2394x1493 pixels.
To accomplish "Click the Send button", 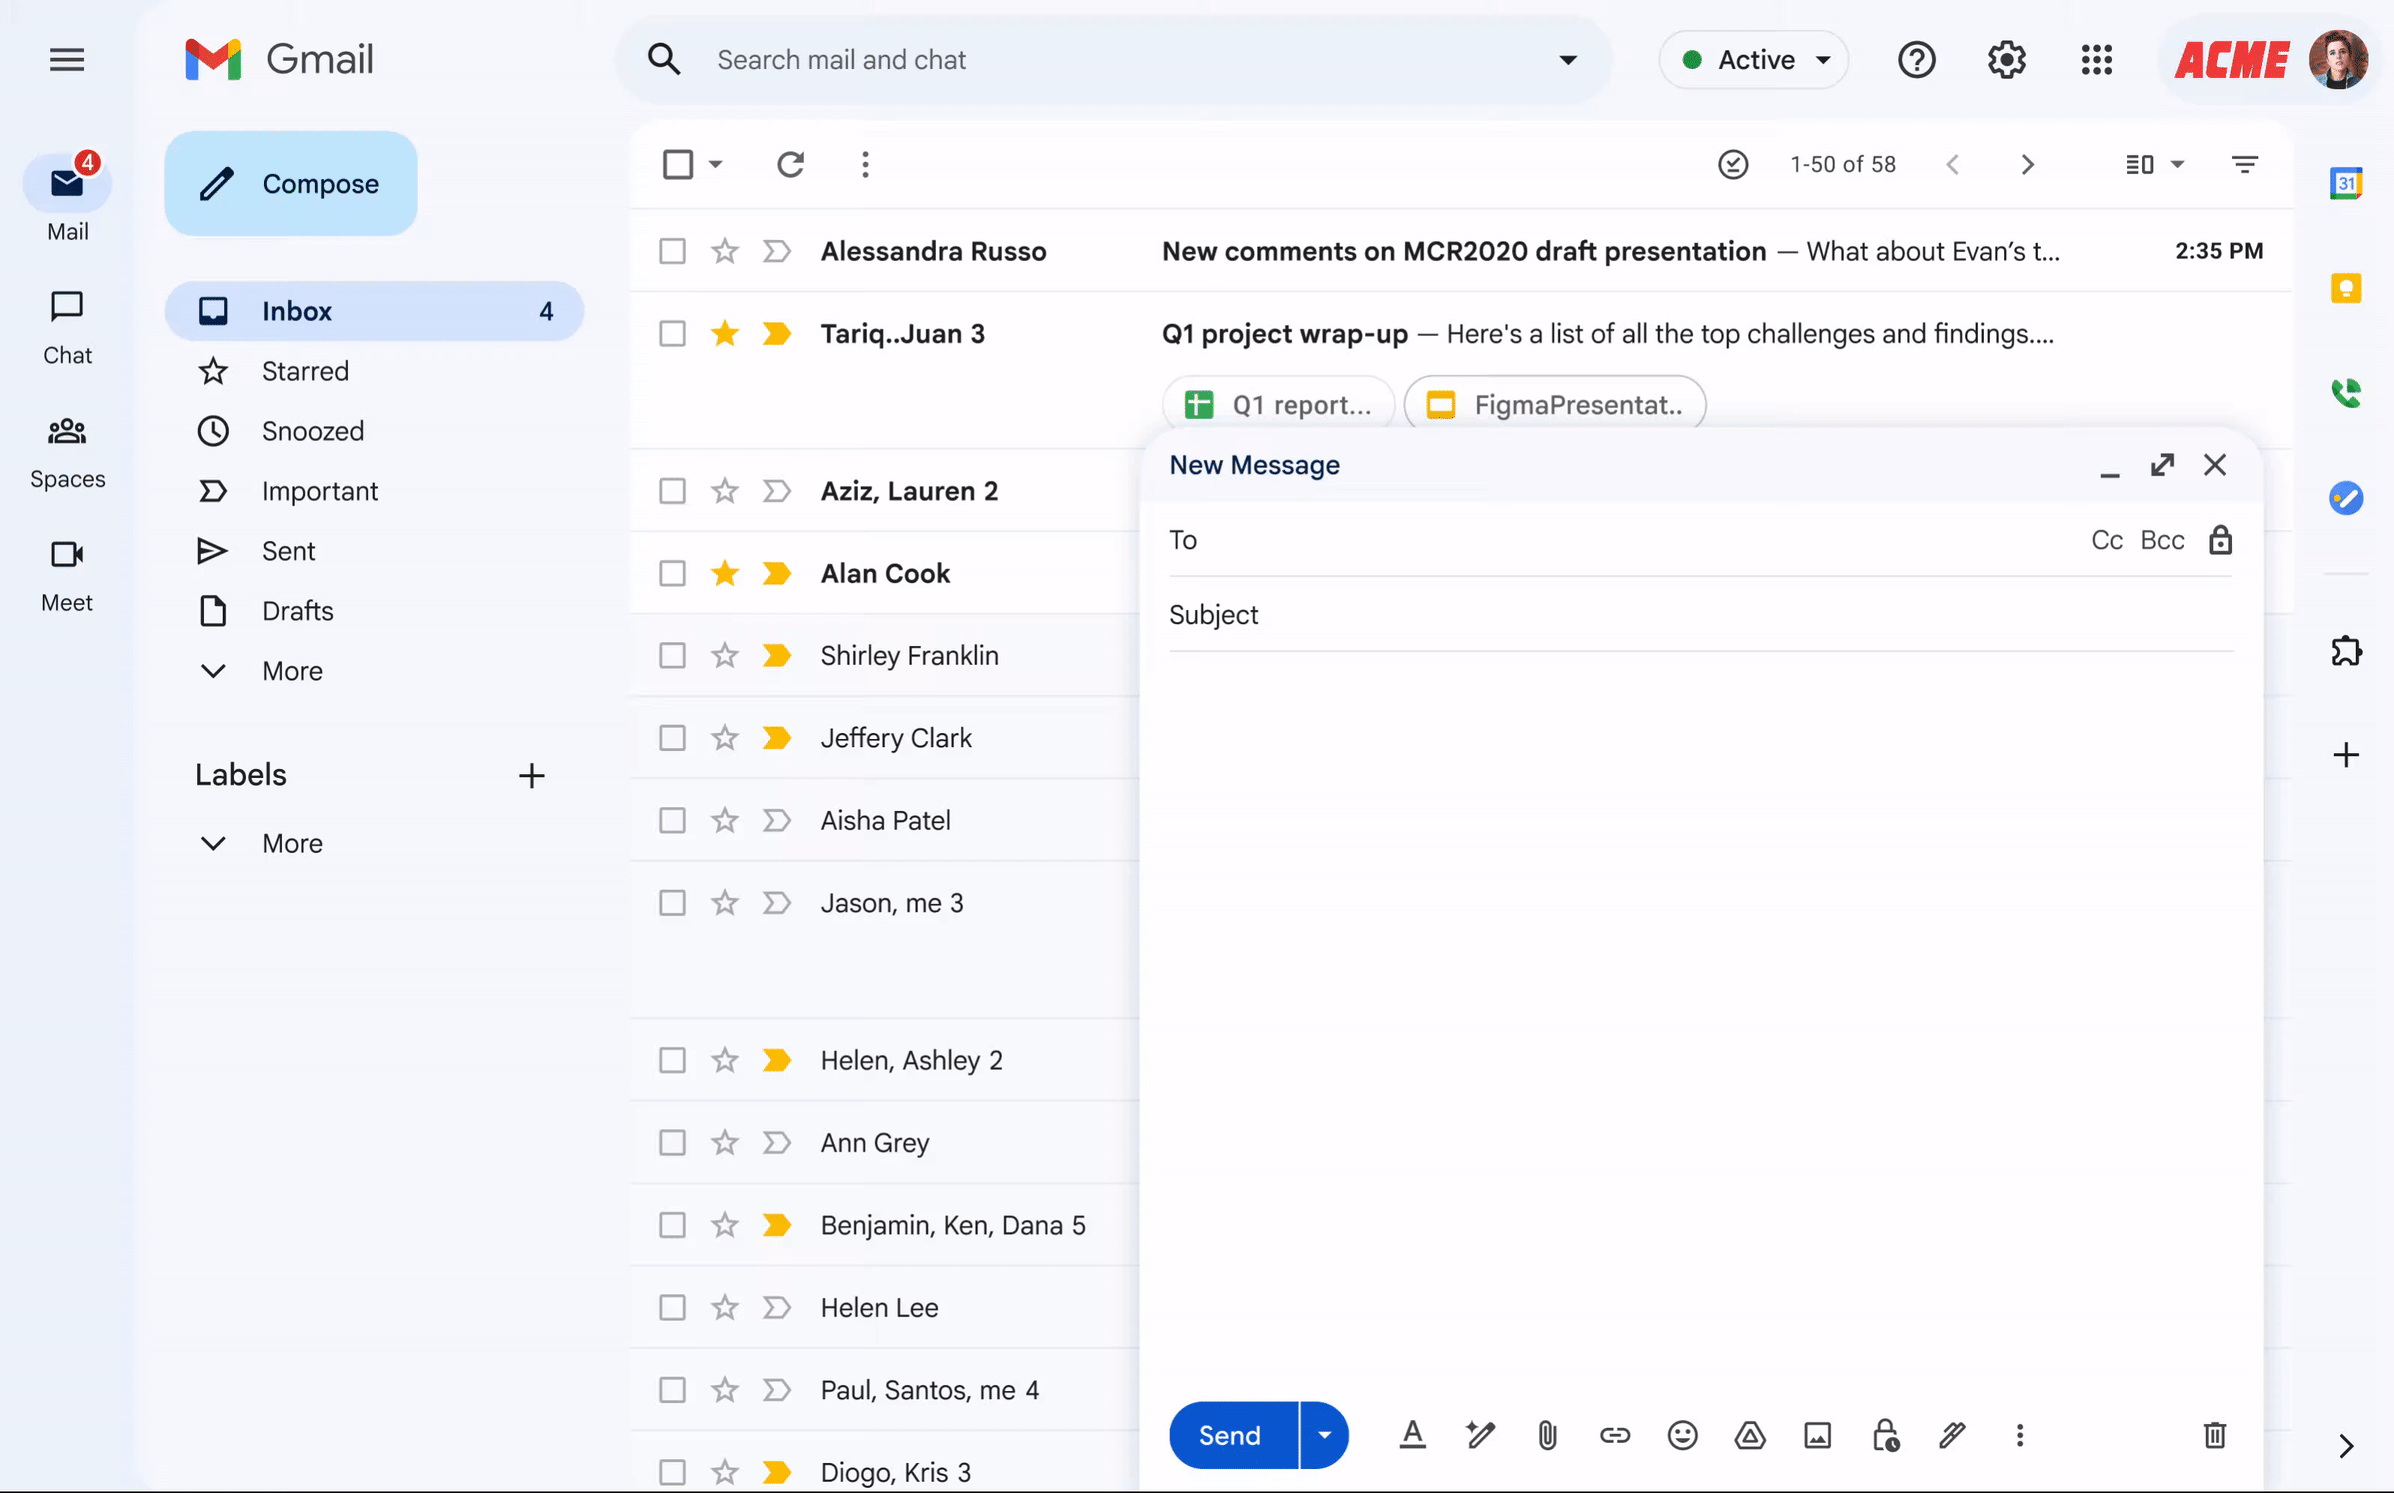I will pyautogui.click(x=1228, y=1435).
